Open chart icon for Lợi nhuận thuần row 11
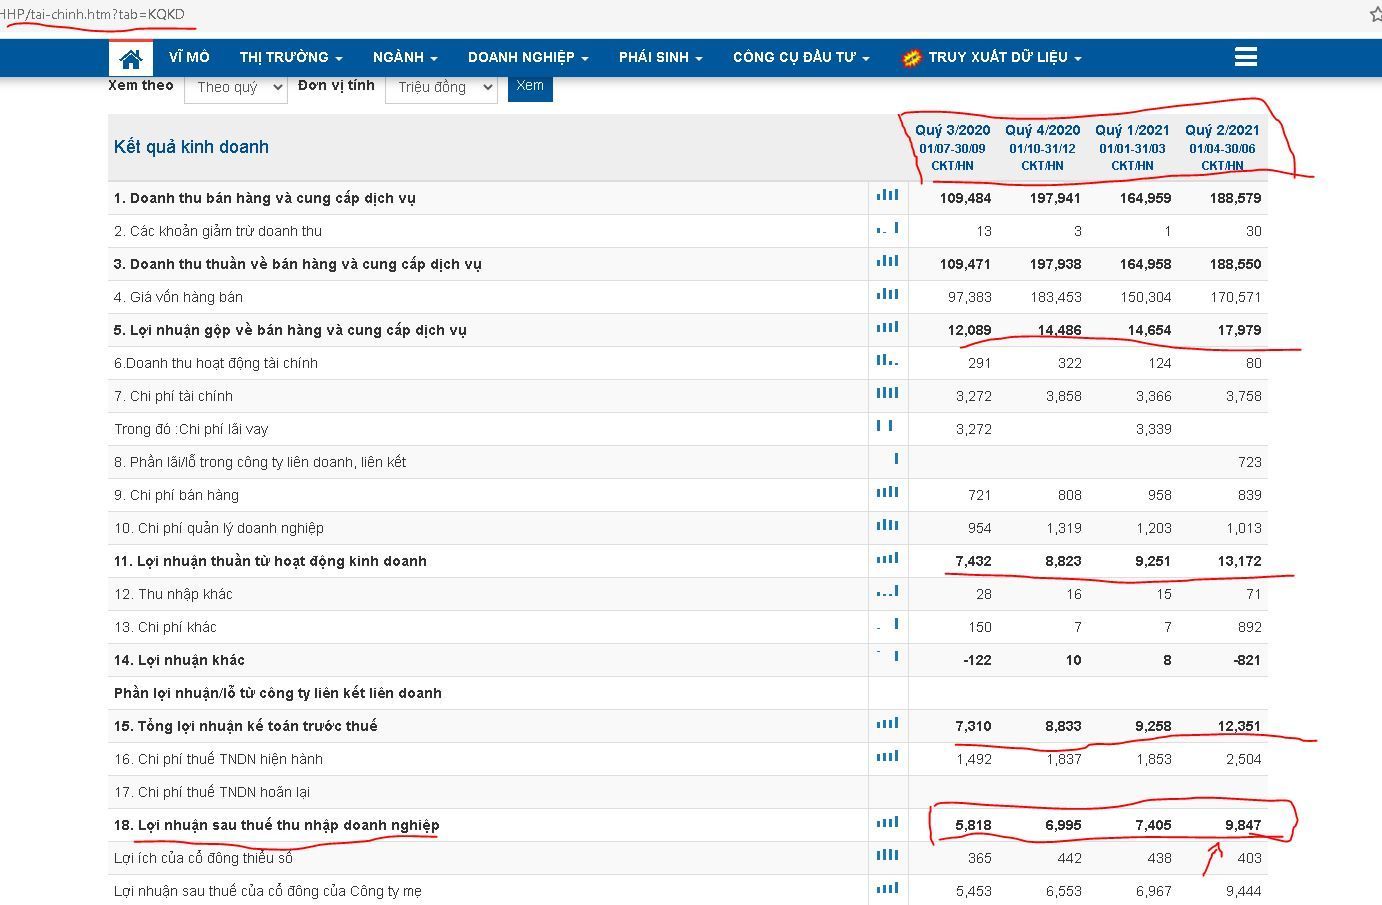 pyautogui.click(x=887, y=559)
